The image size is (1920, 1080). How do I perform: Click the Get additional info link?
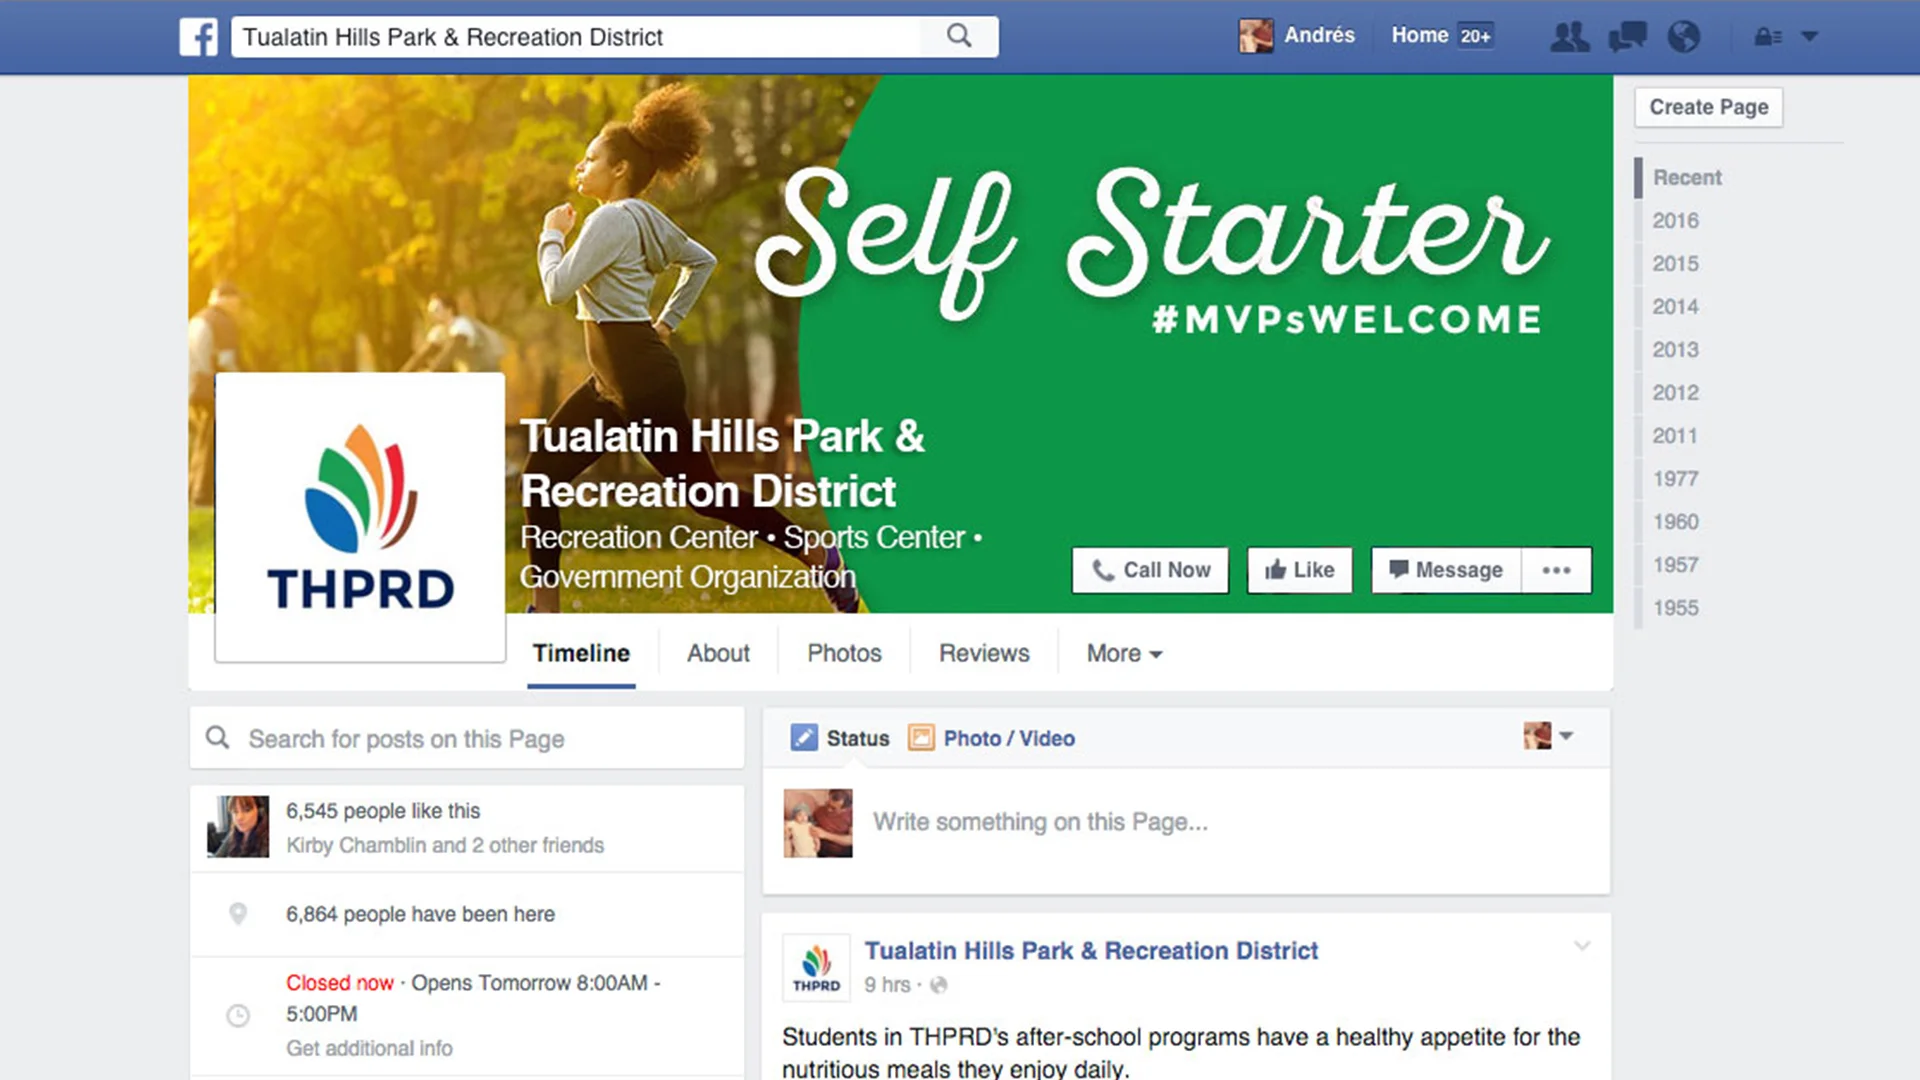tap(369, 1048)
